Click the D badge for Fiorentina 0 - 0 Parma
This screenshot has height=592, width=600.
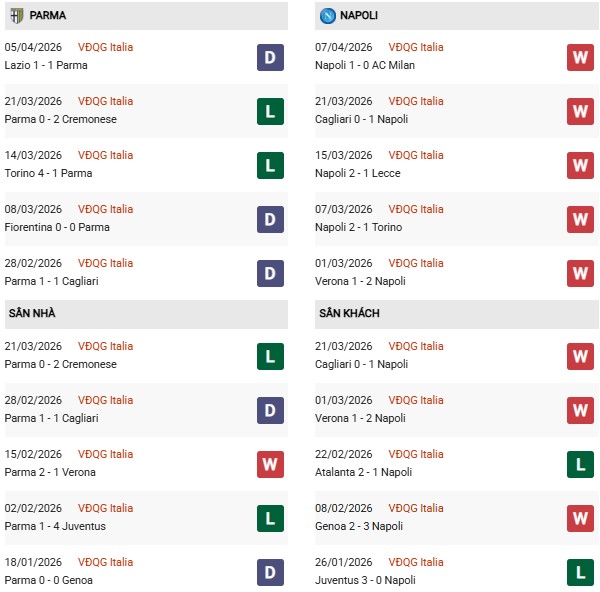(270, 219)
